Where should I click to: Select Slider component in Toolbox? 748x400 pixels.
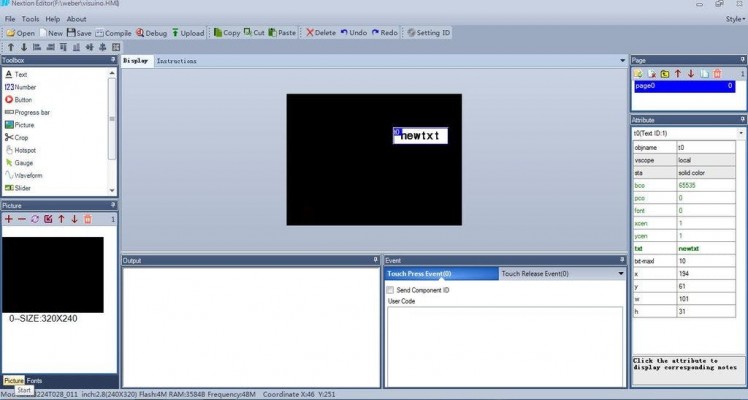click(17, 188)
